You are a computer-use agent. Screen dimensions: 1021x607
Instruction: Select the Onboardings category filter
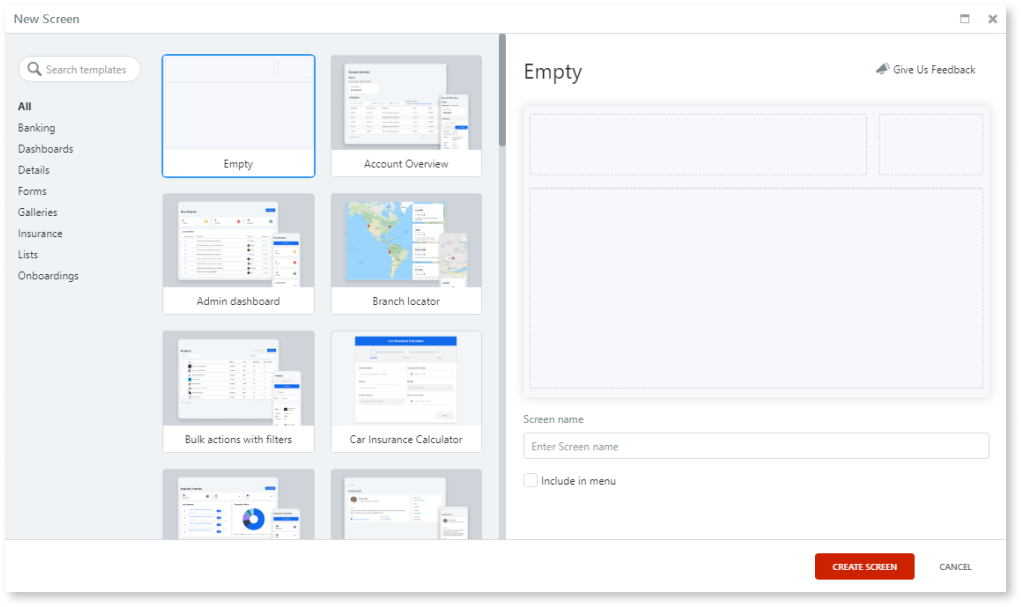(x=48, y=275)
